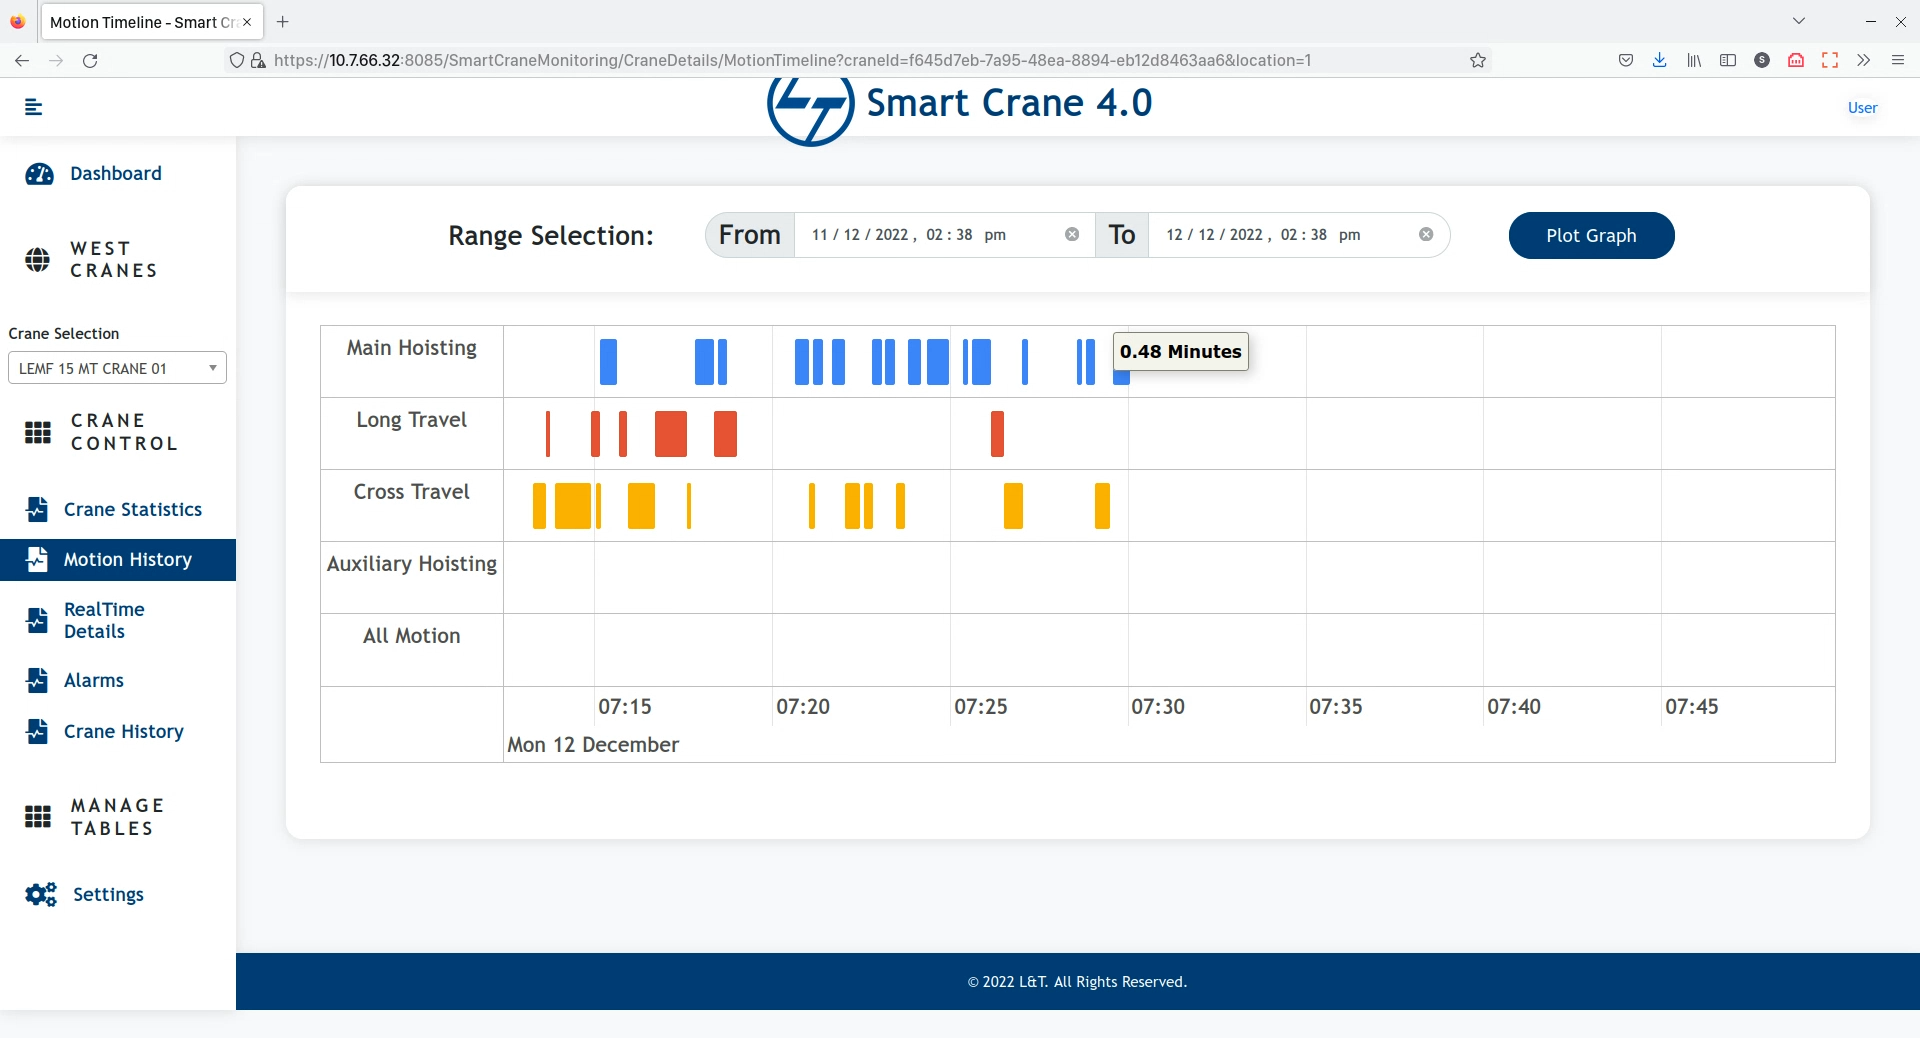
Task: Click the Crane Control grid icon
Action: [x=38, y=432]
